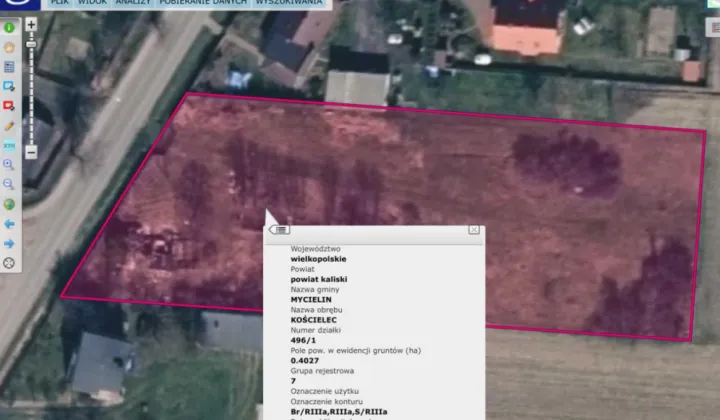
Task: Click the crosshair locate tool
Action: coord(9,263)
